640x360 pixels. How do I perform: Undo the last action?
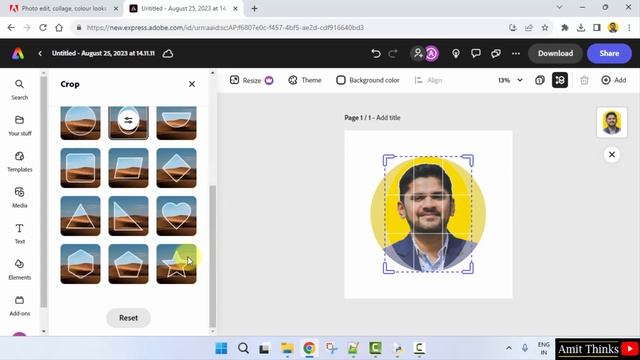coord(376,53)
